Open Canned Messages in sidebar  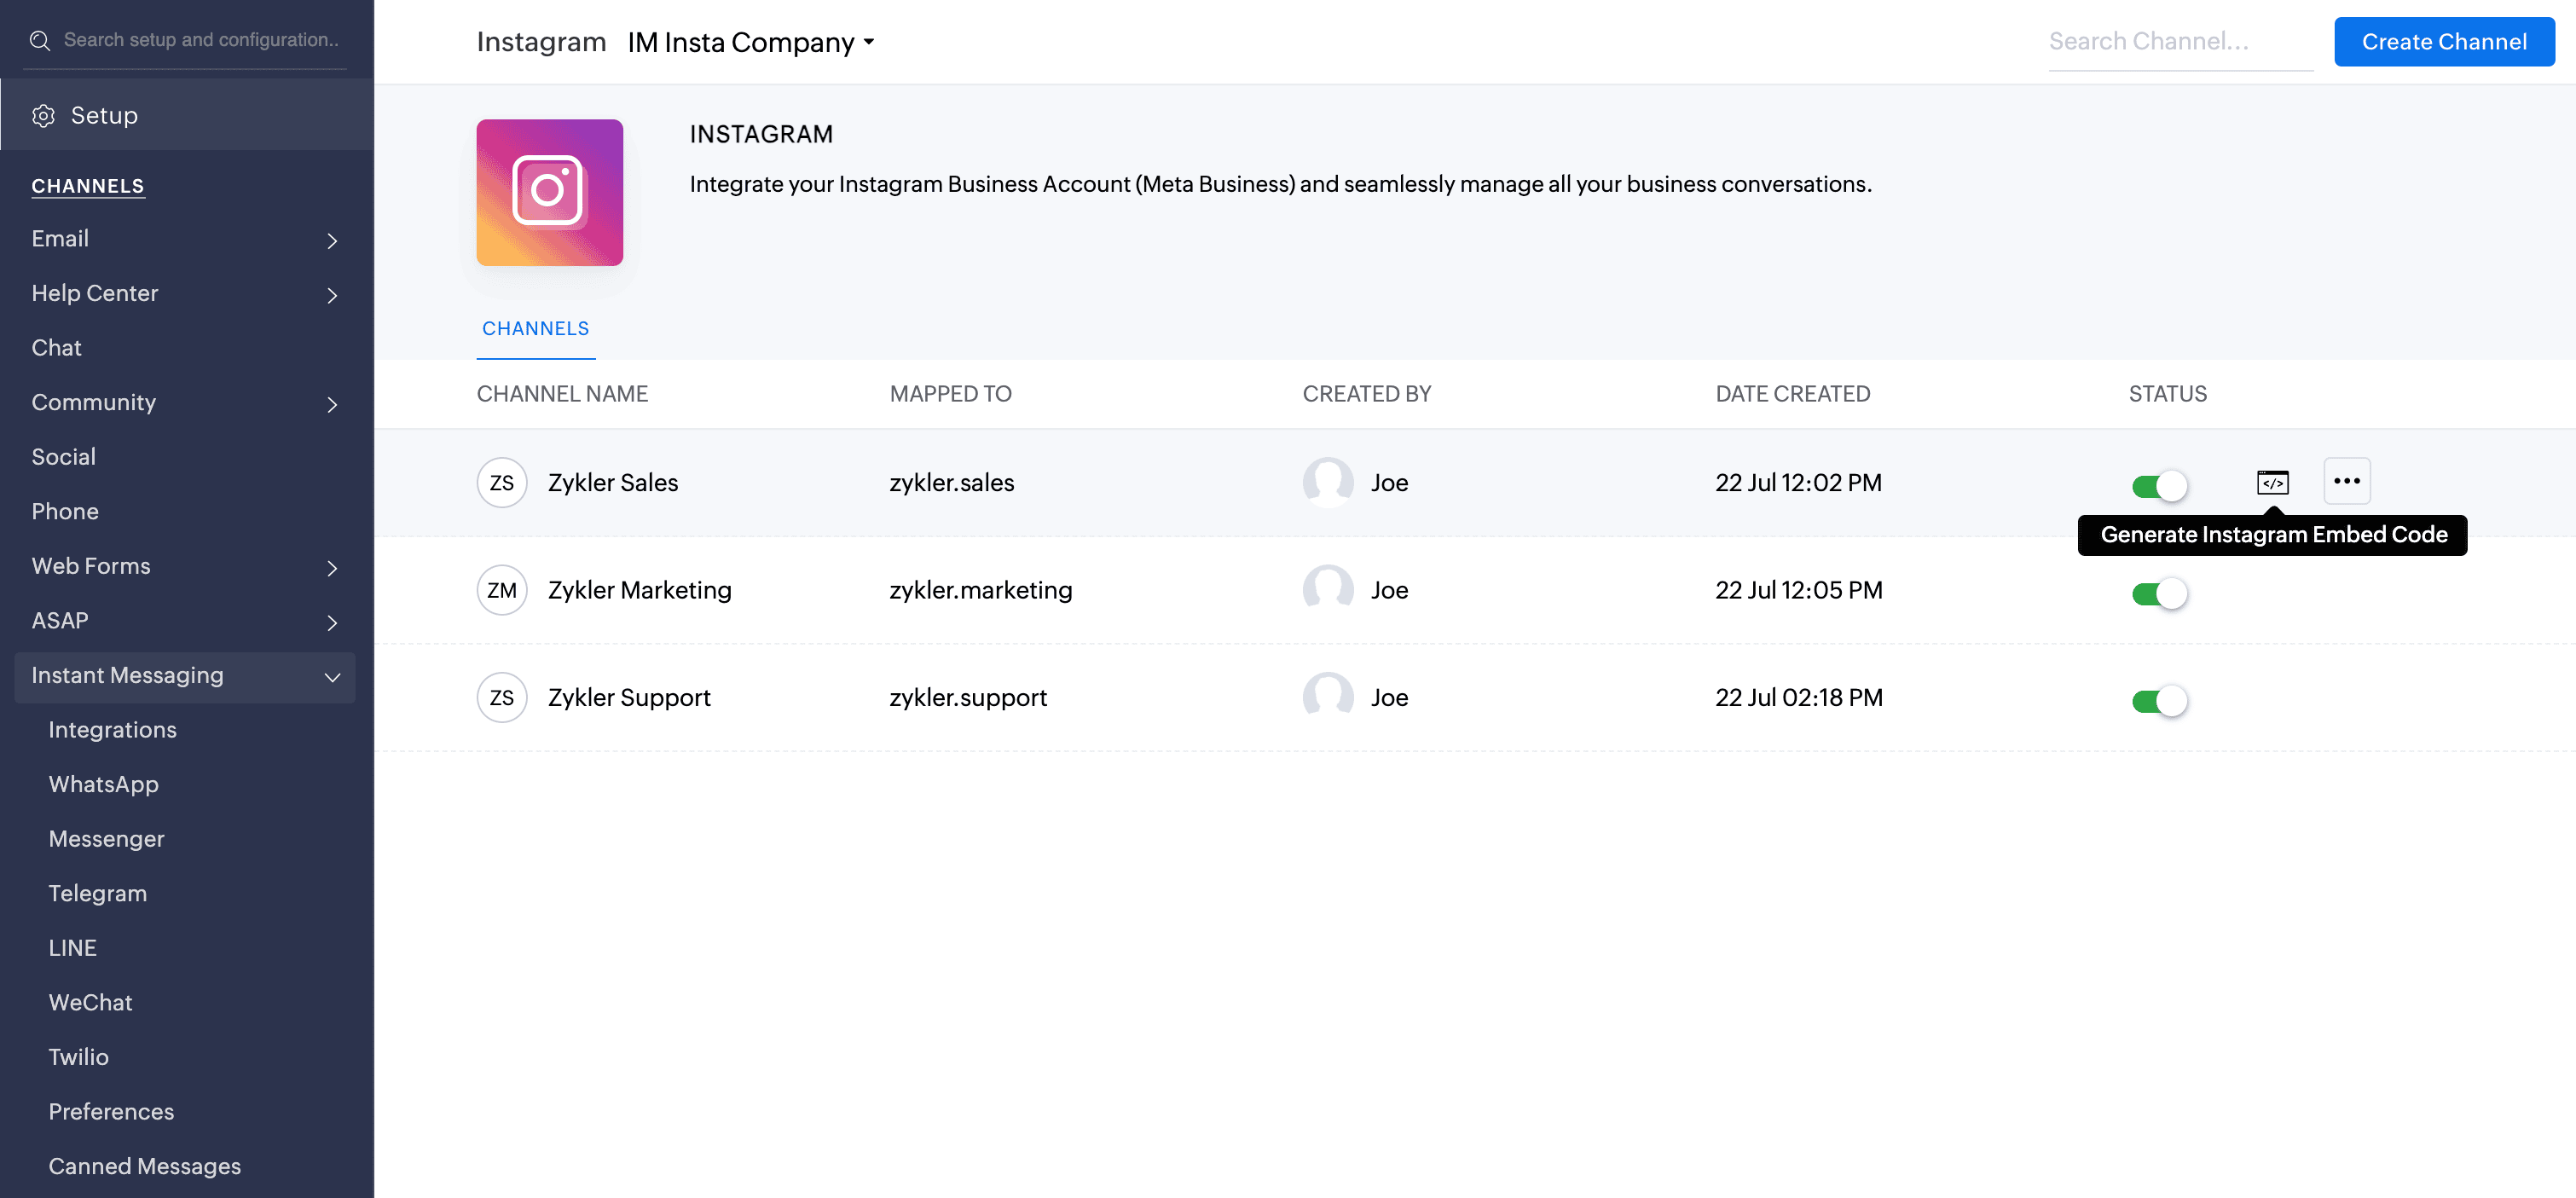145,1167
